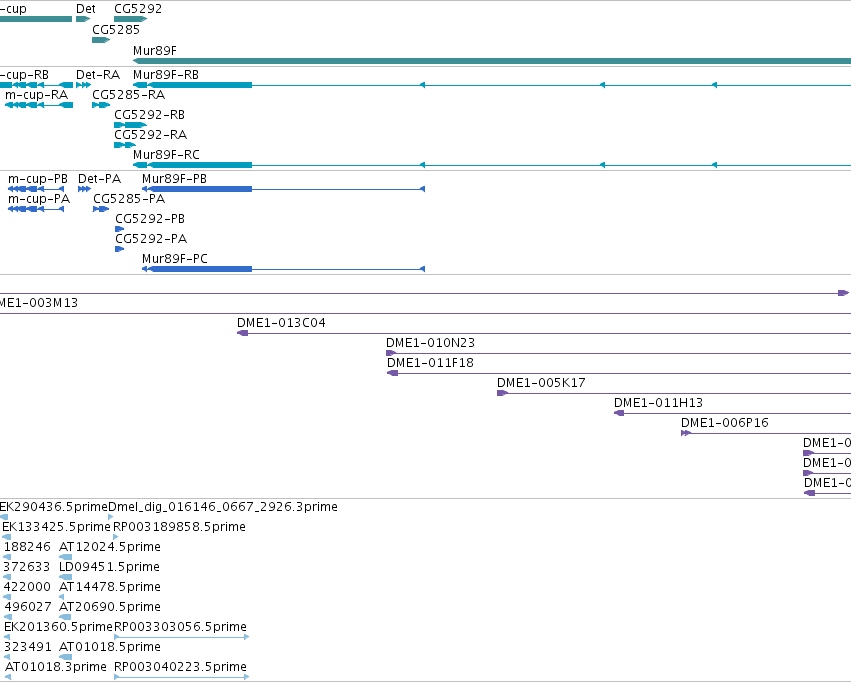Viewport: 851px width, 682px height.
Task: Select the DME1-003M13 clone label
Action: pyautogui.click(x=39, y=303)
